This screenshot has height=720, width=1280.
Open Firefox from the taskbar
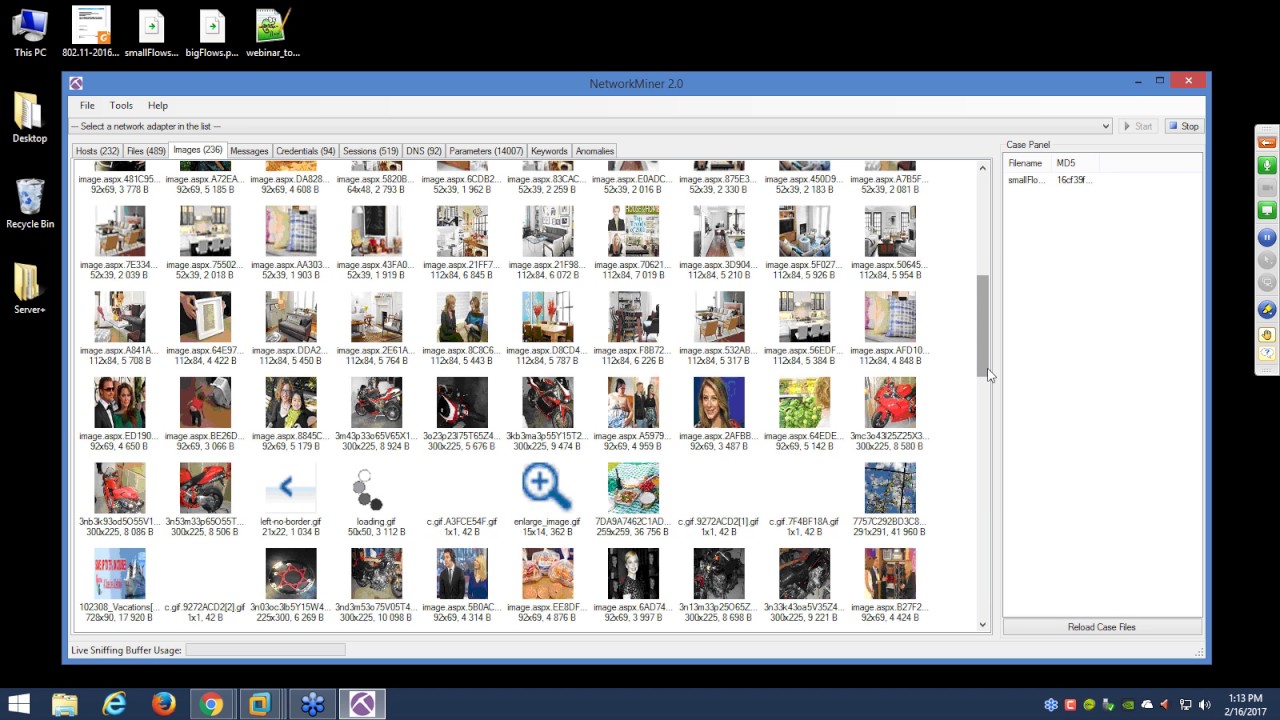coord(163,704)
